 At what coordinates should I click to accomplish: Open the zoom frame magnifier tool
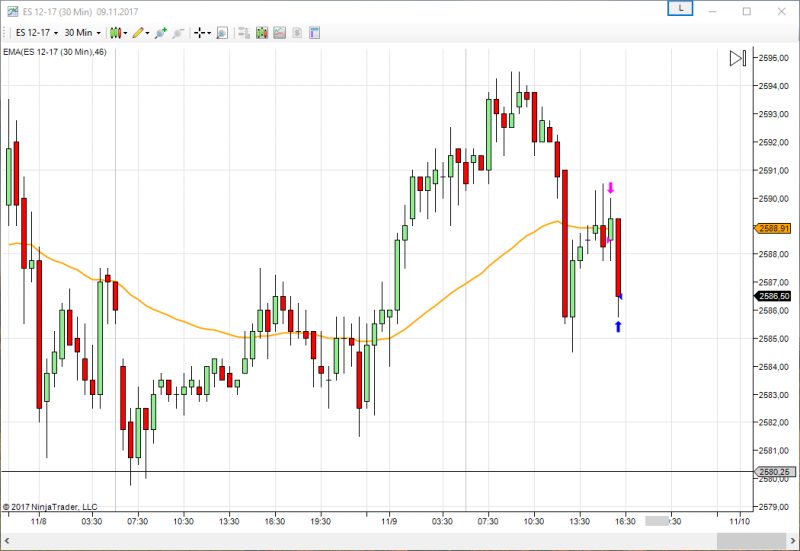pos(222,33)
